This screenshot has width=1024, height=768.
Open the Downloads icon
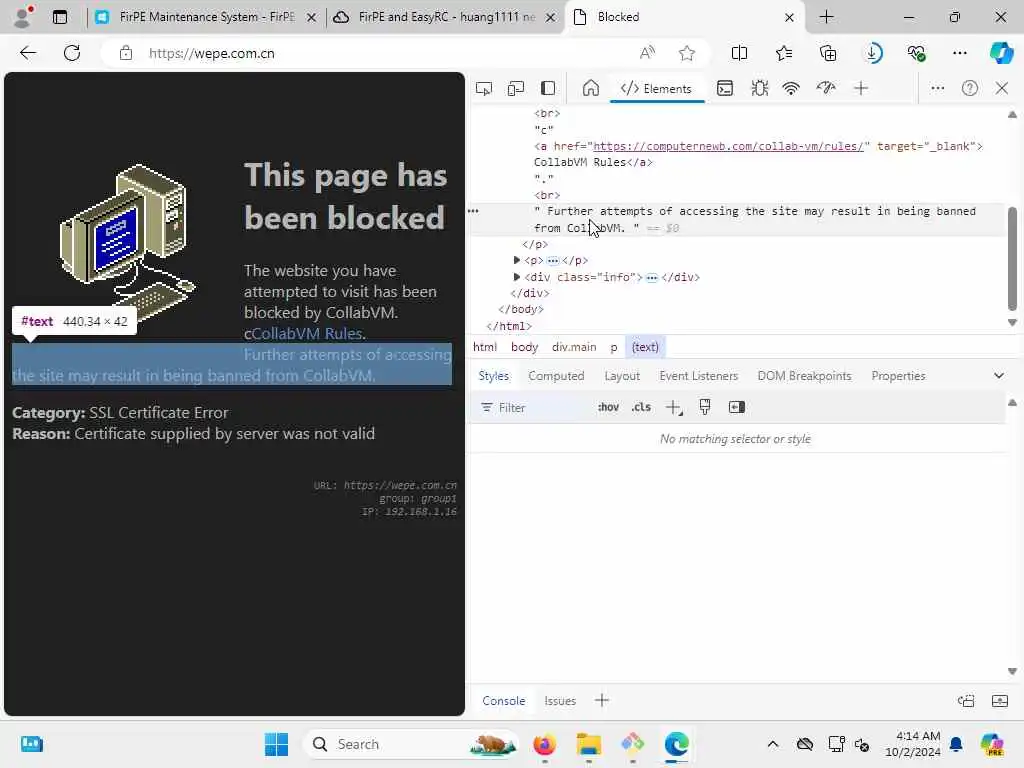point(872,53)
